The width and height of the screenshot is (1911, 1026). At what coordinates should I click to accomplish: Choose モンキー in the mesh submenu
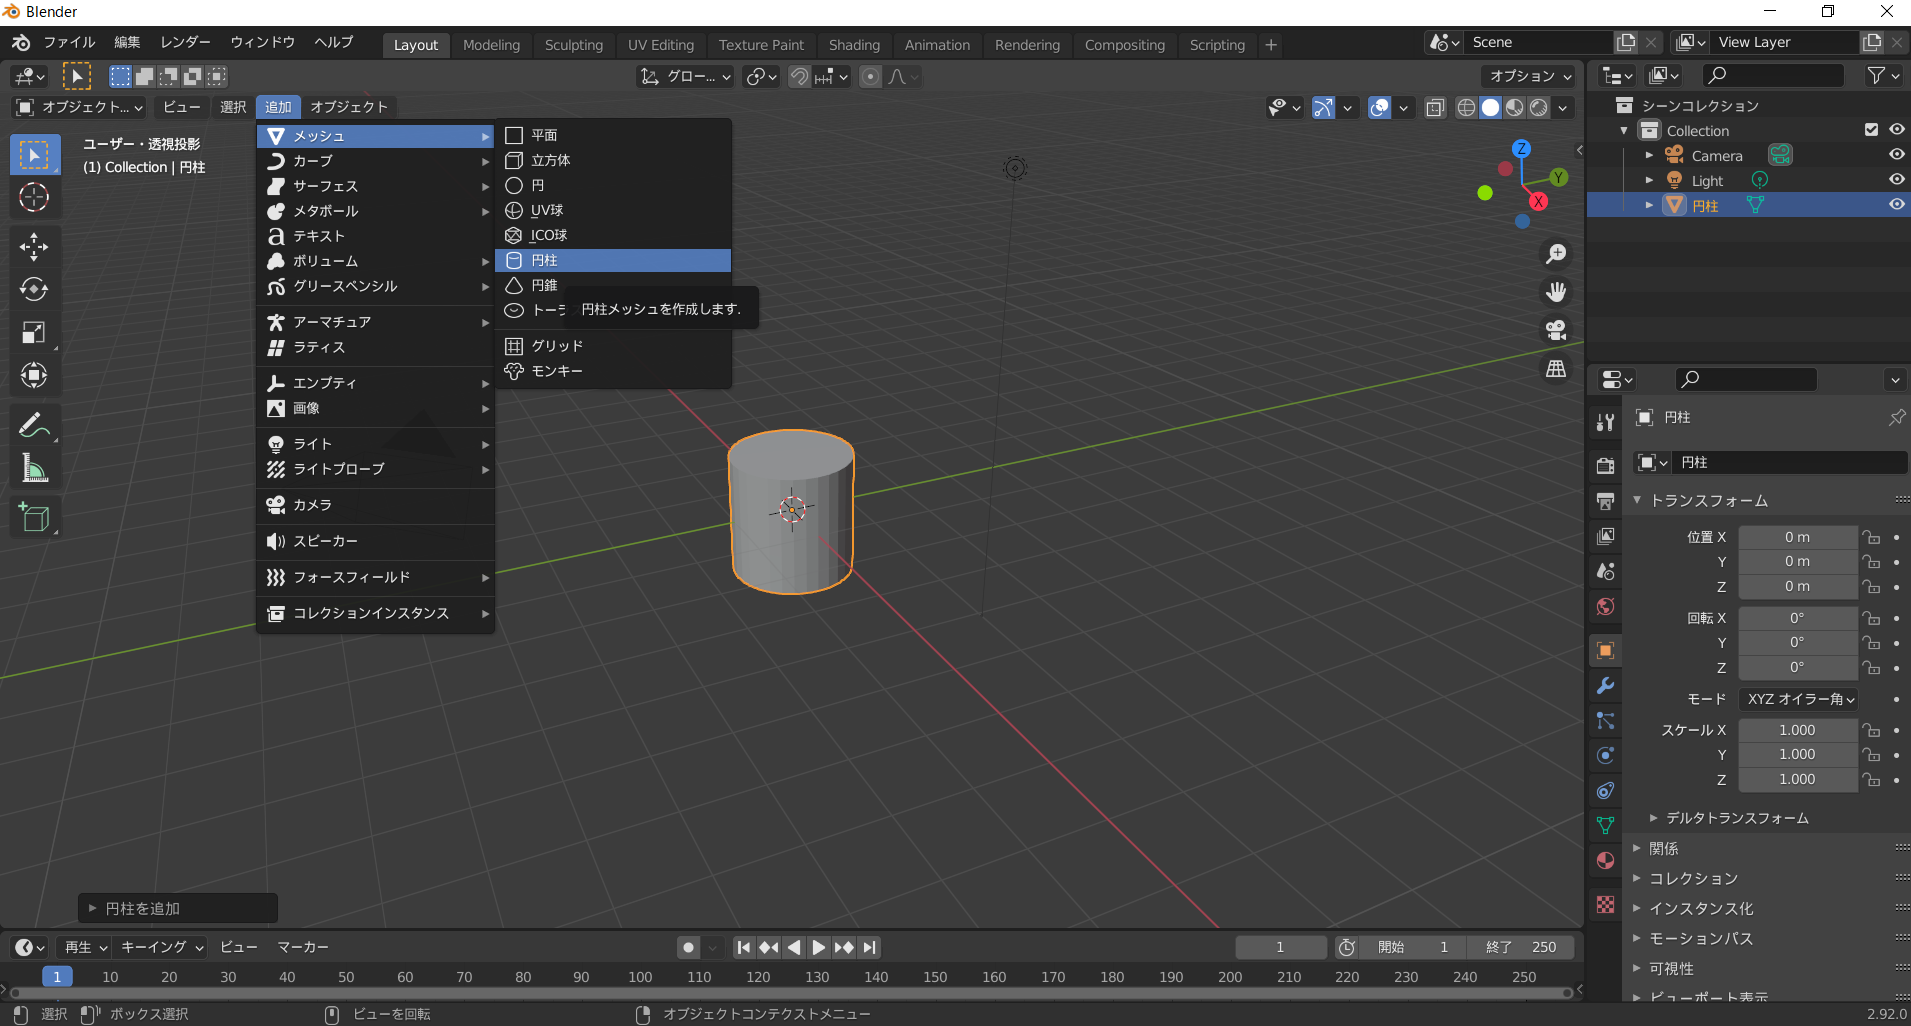click(613, 371)
